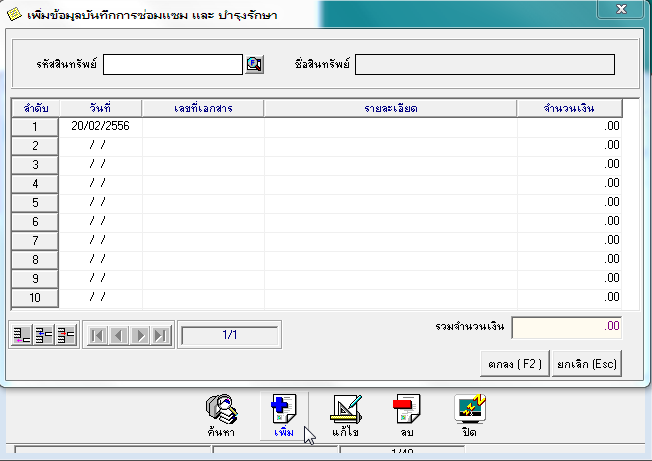Click the เลขที่เอกสาร column header
Screen dimensions: 652x461
(203, 107)
